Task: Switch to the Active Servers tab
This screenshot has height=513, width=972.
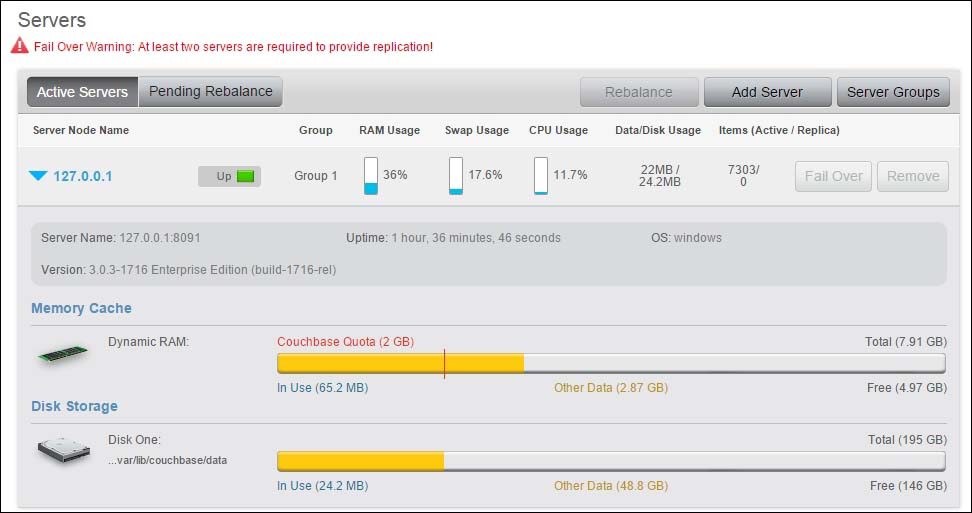Action: 82,92
